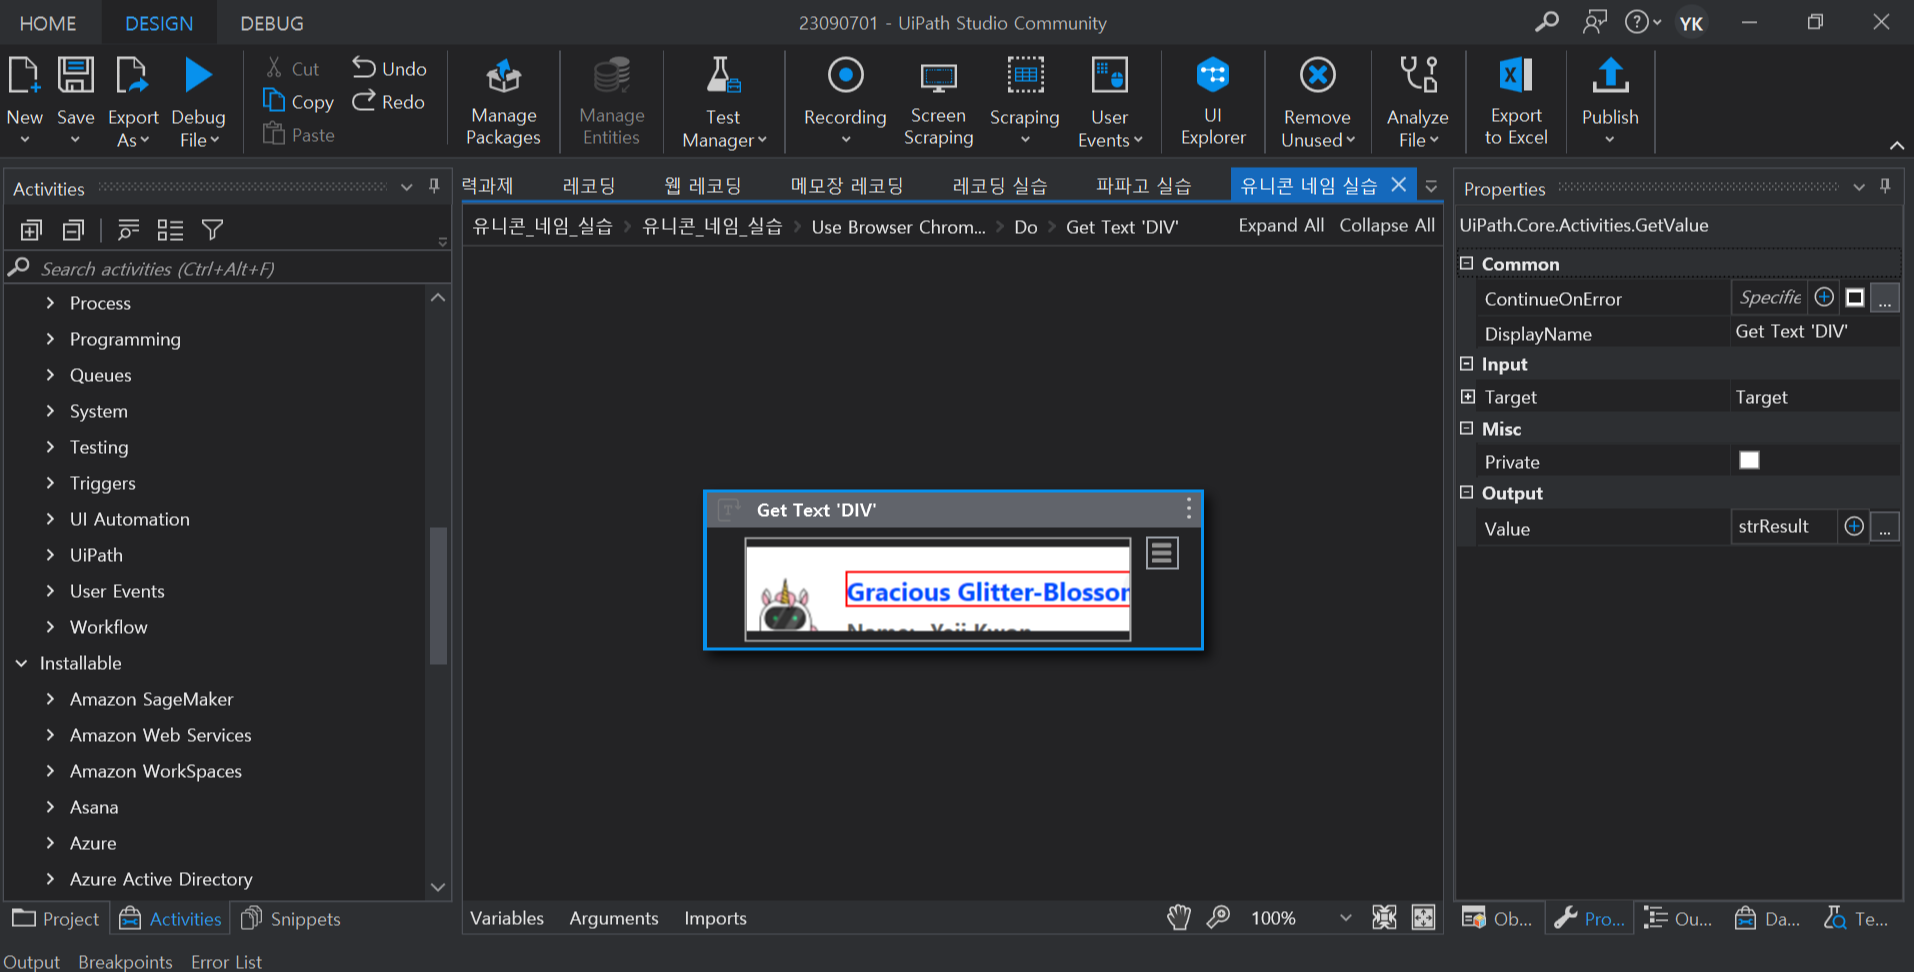Open the search icon in title bar
1914x972 pixels.
1546,21
